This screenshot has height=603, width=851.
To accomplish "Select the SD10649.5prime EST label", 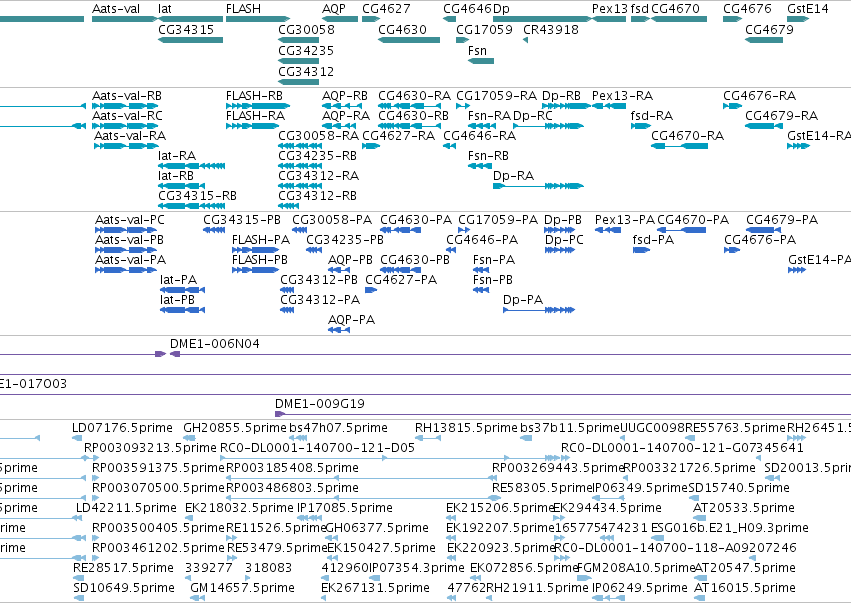I will tap(124, 588).
